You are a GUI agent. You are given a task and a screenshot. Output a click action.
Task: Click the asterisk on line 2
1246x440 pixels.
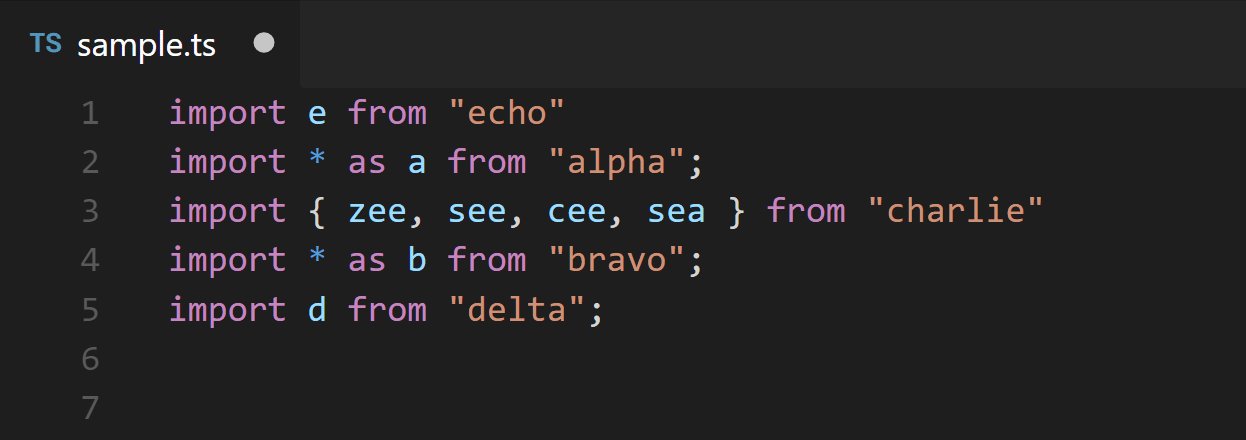(317, 162)
